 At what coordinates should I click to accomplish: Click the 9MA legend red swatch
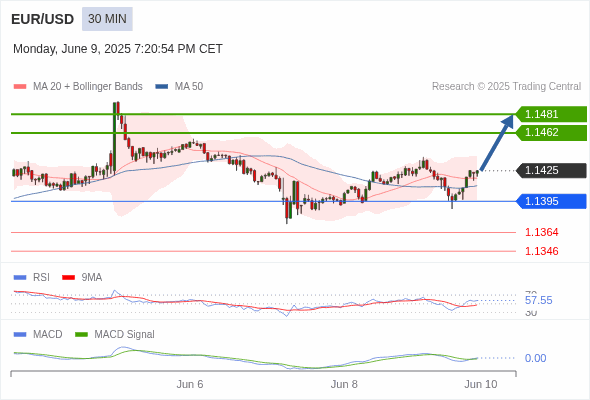[68, 278]
